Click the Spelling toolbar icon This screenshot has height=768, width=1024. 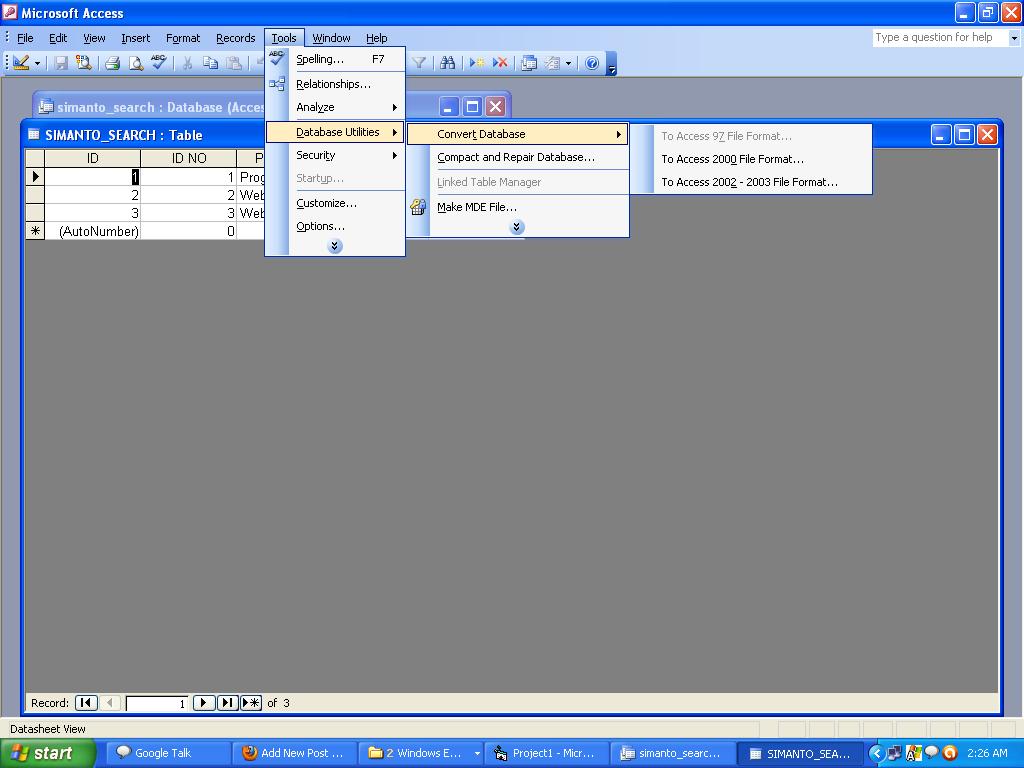tap(159, 63)
